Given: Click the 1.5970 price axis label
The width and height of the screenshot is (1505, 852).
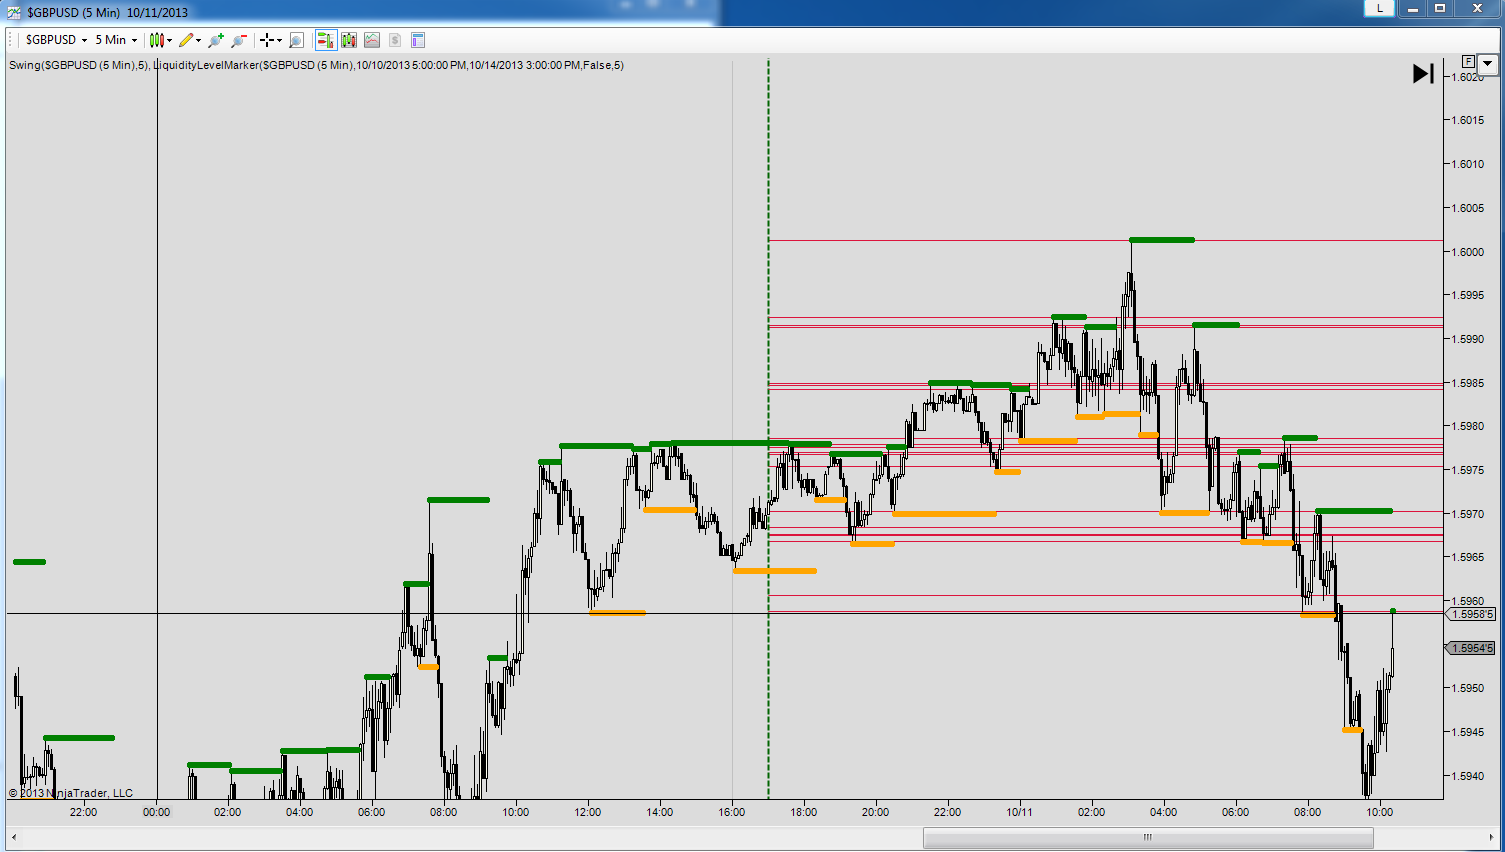Looking at the screenshot, I should [x=1468, y=514].
